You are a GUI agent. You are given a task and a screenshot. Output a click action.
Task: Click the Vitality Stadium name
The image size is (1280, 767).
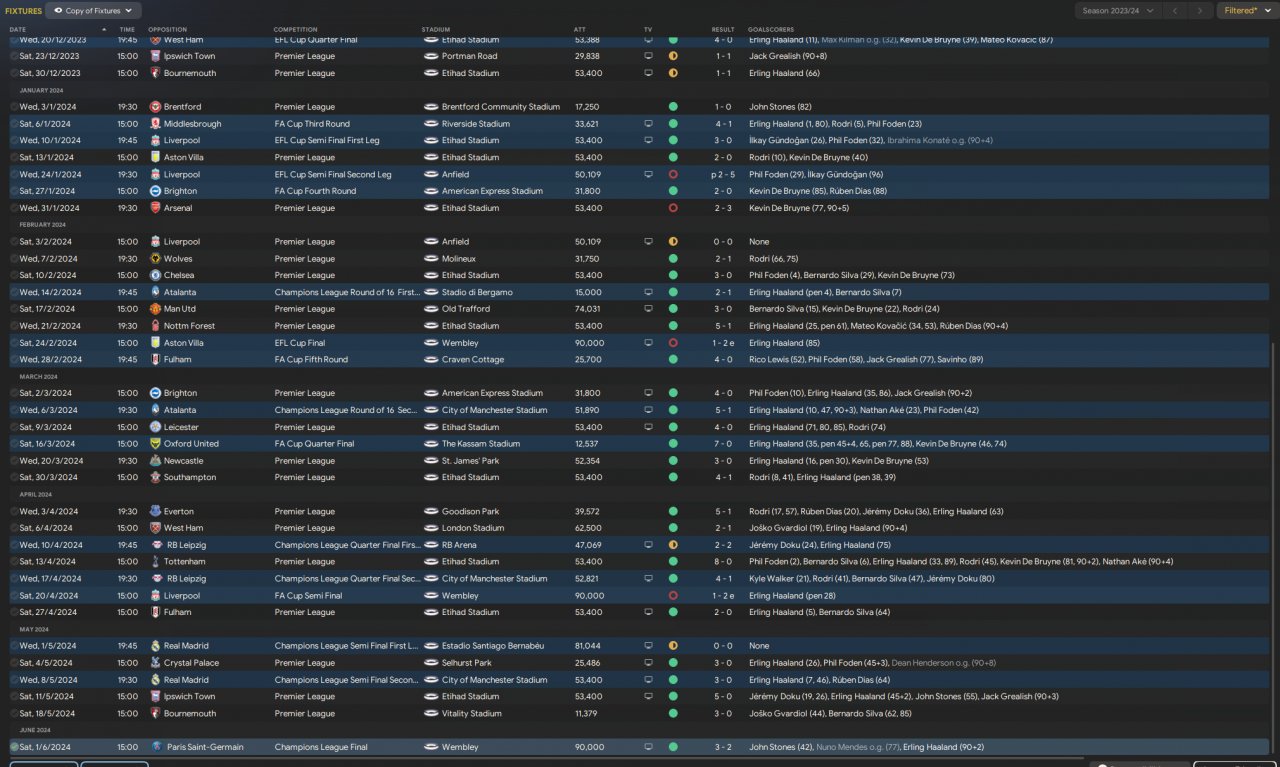click(471, 714)
